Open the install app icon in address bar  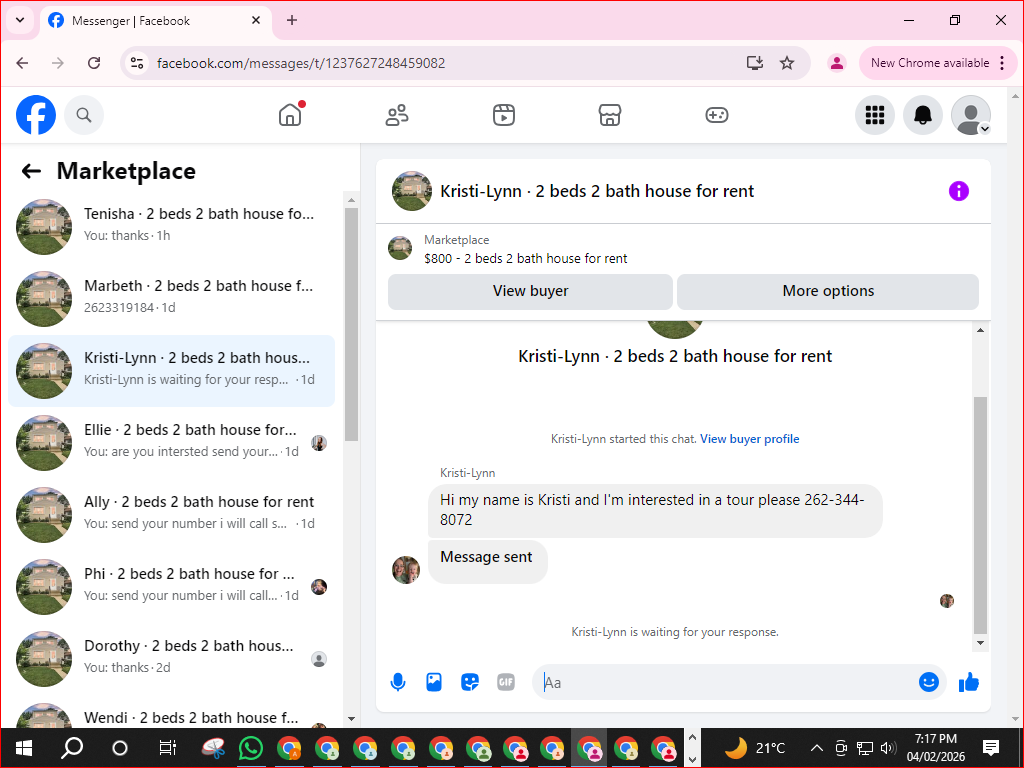click(x=754, y=63)
